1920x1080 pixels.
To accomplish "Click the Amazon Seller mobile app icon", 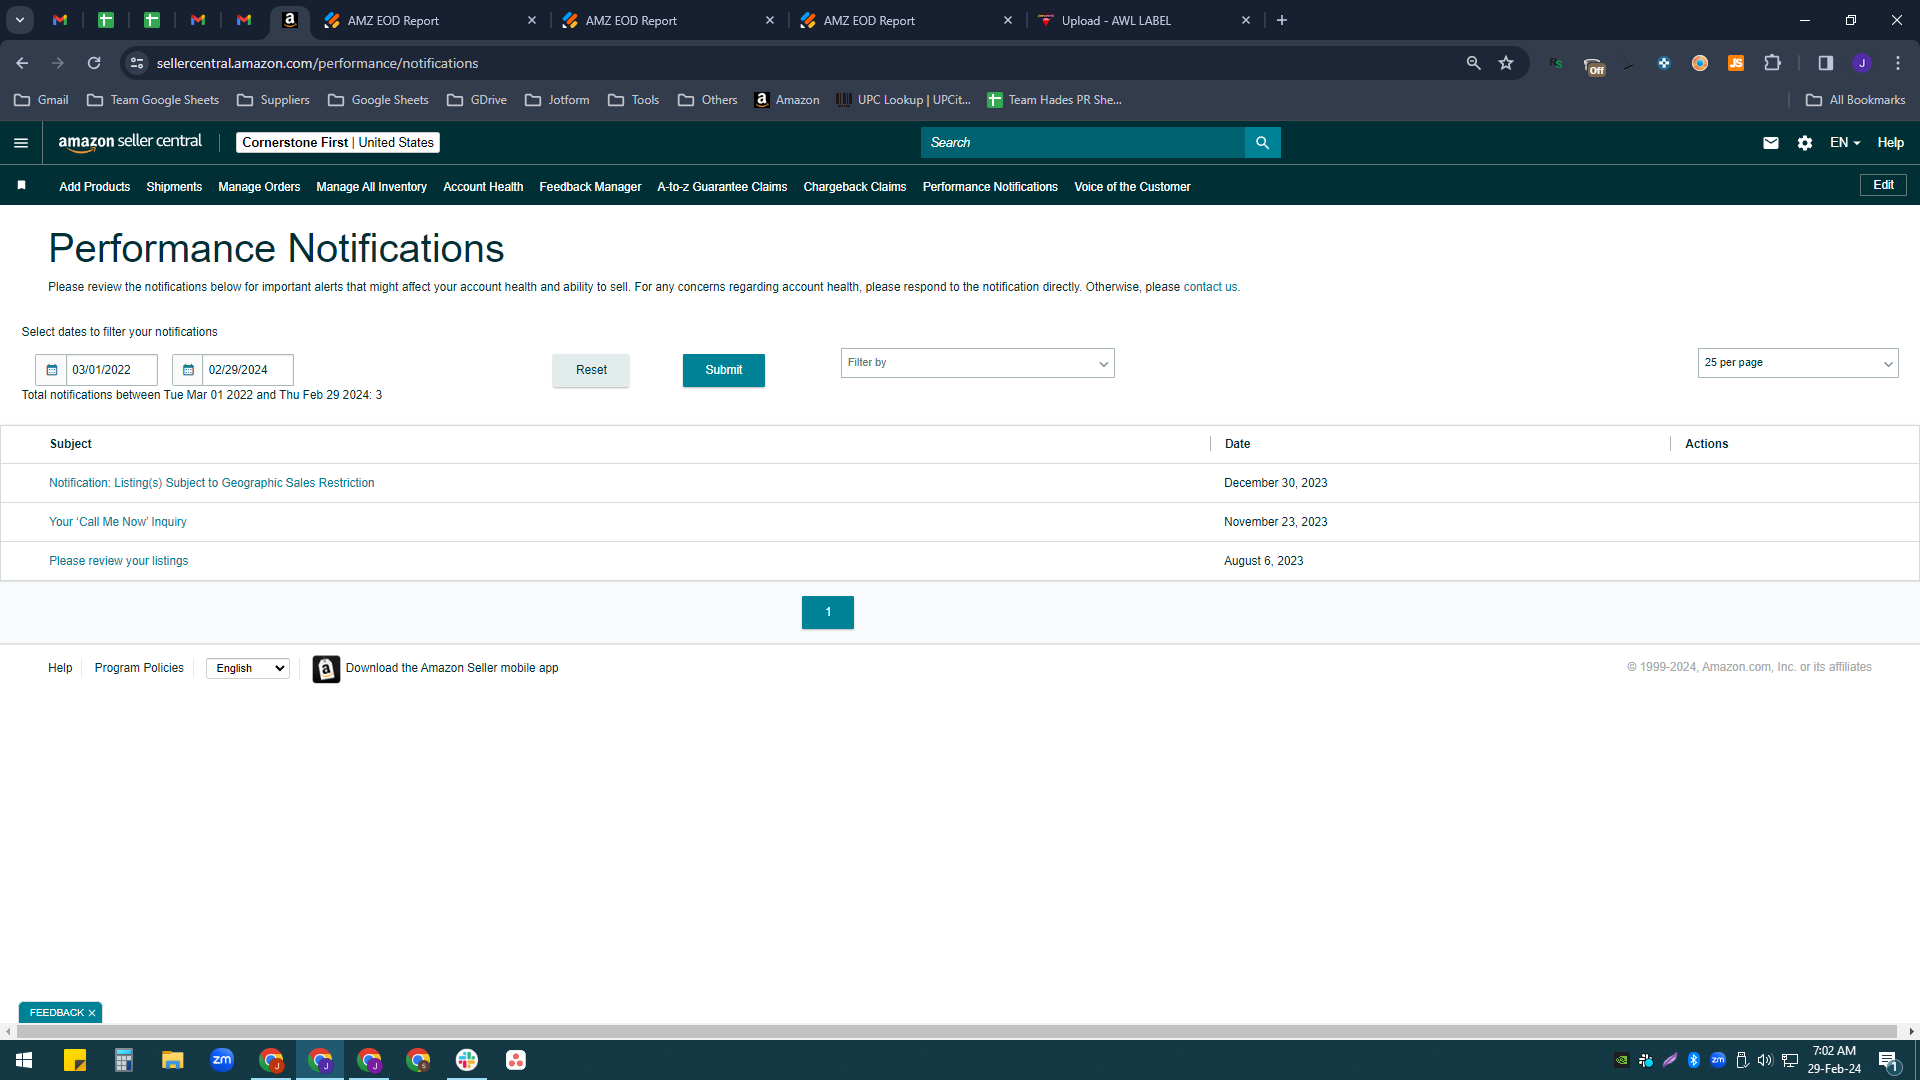I will coord(326,668).
